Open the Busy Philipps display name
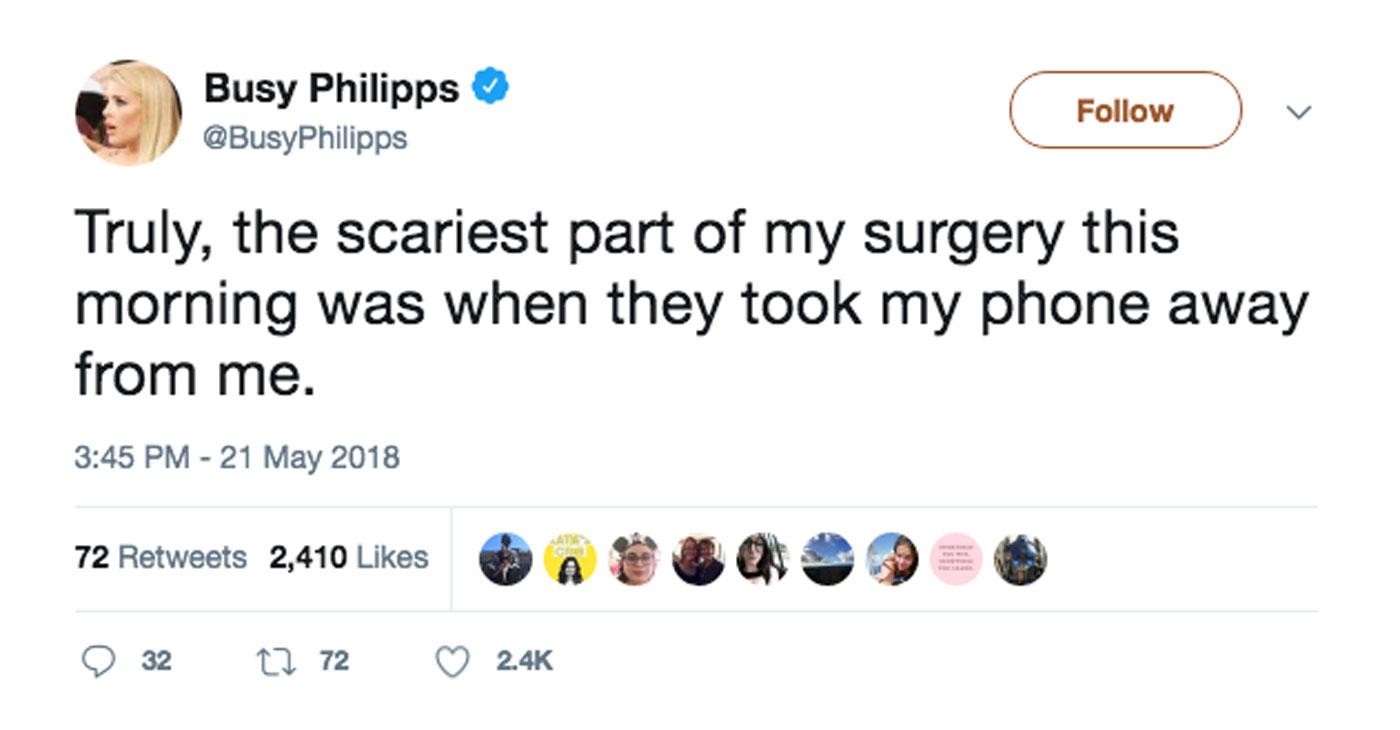 (331, 89)
